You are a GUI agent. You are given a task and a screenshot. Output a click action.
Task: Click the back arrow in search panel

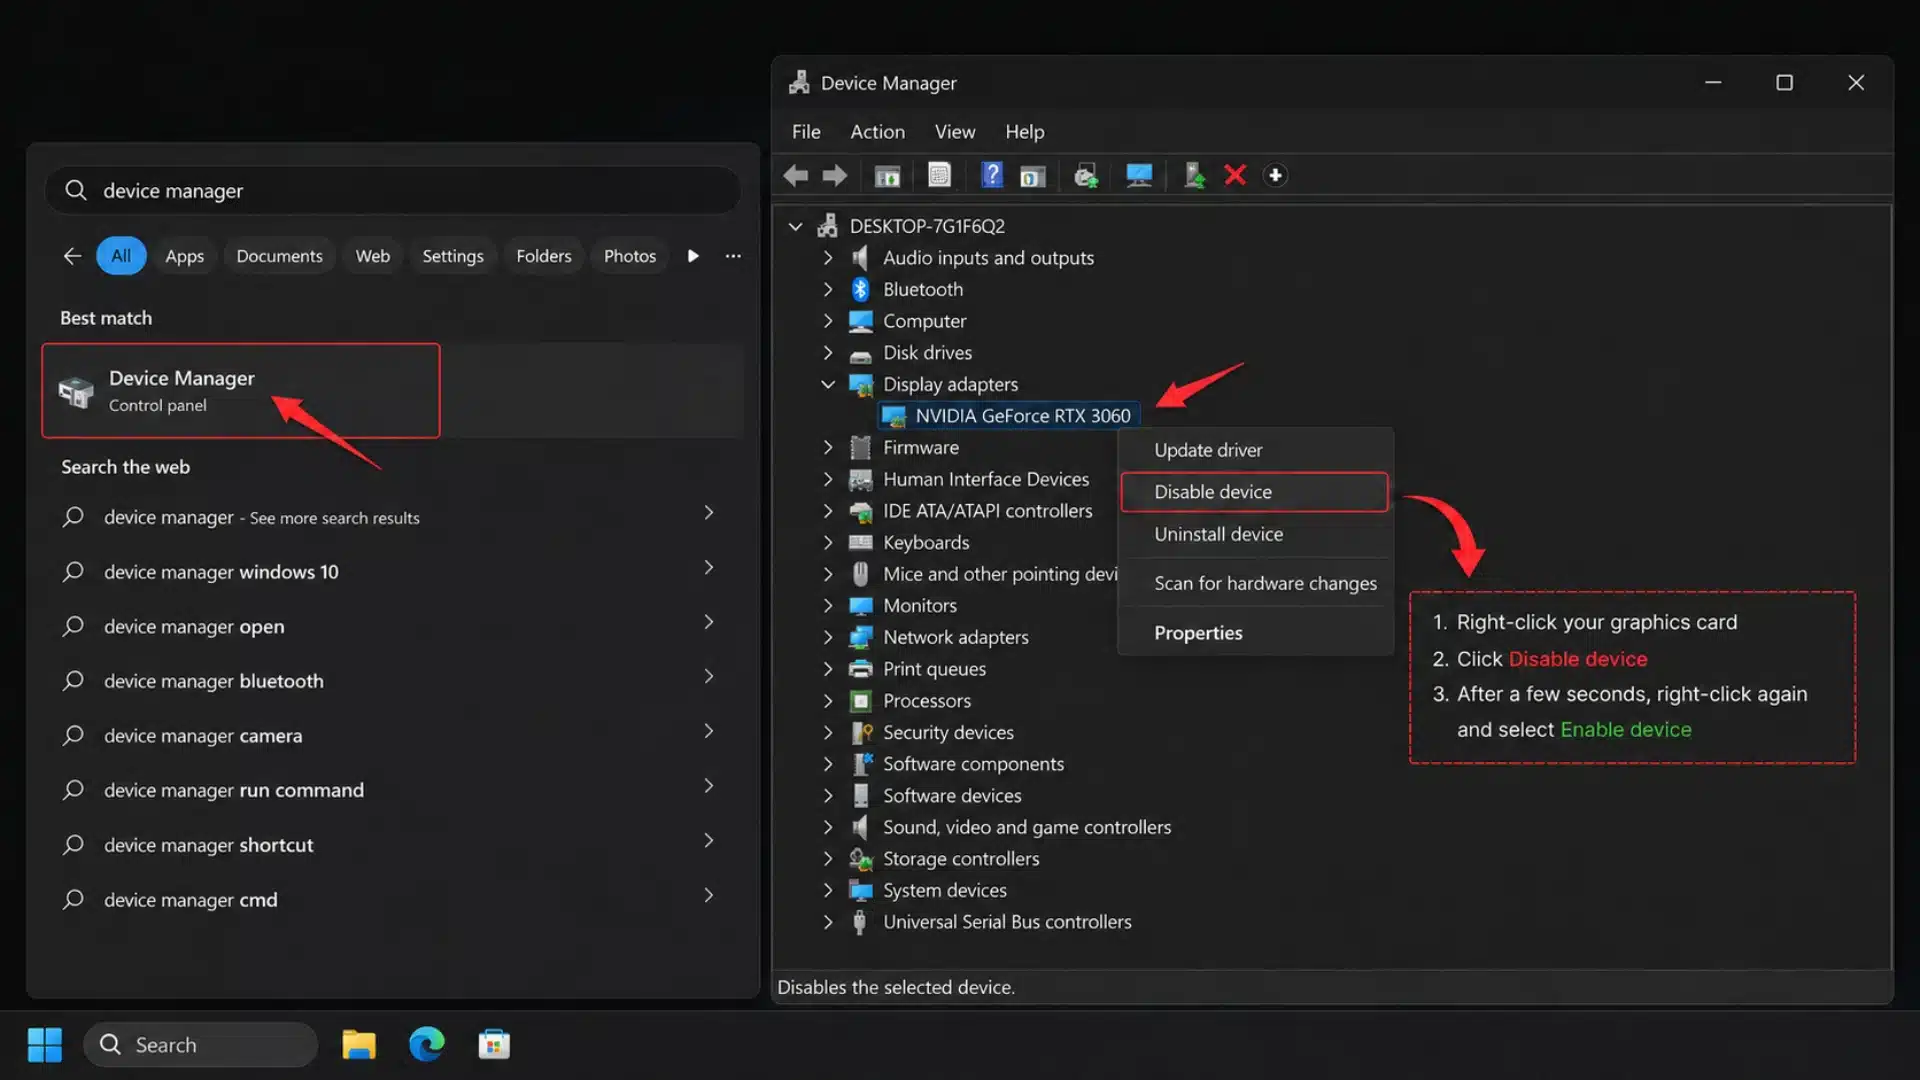[72, 257]
